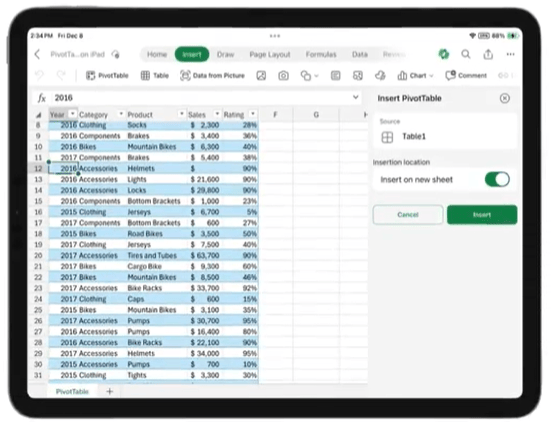The width and height of the screenshot is (551, 426).
Task: Tap the Wi-Fi status icon
Action: point(473,36)
